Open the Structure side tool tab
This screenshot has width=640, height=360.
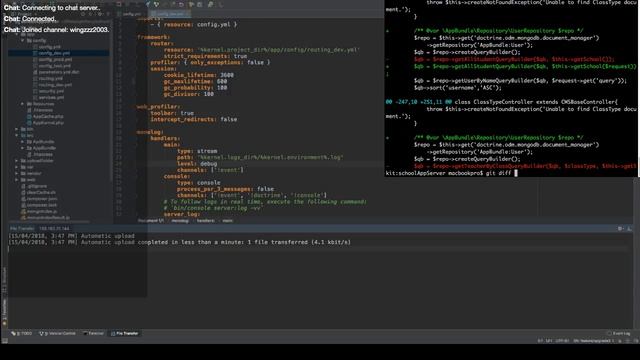point(4,281)
